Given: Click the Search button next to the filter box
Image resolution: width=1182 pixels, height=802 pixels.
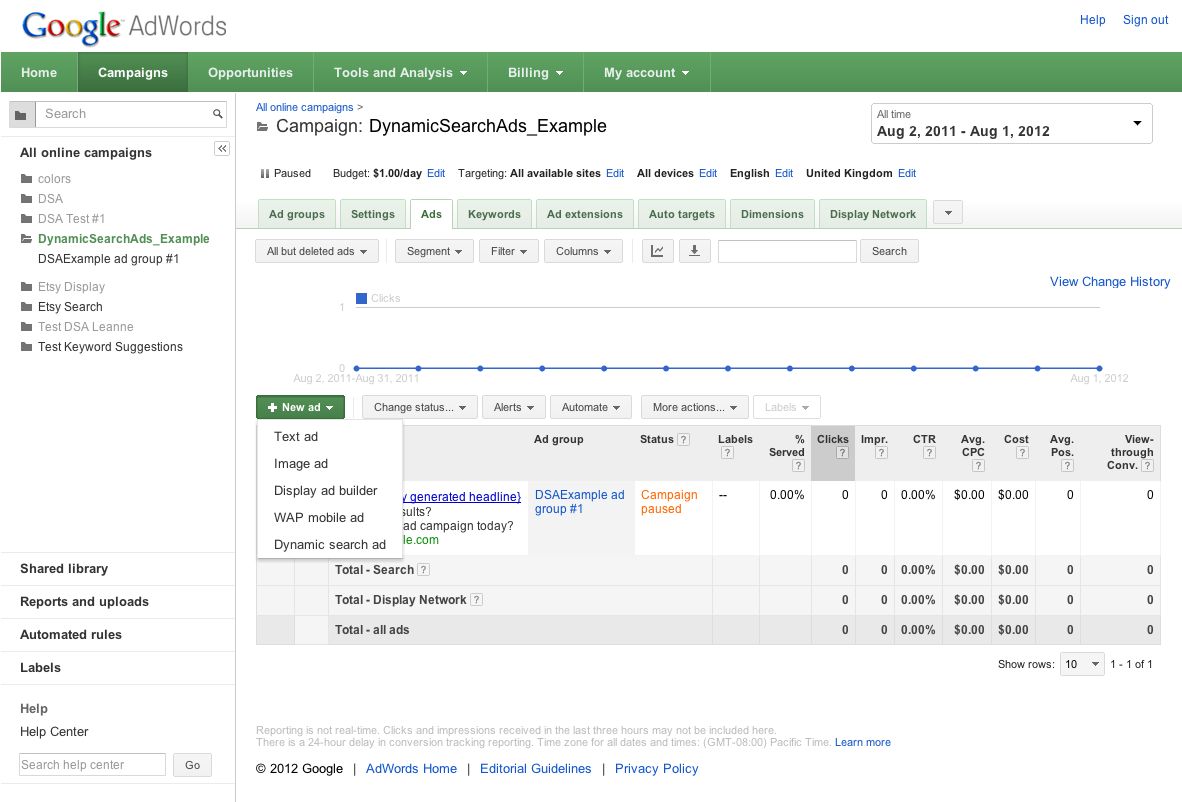Looking at the screenshot, I should tap(890, 251).
